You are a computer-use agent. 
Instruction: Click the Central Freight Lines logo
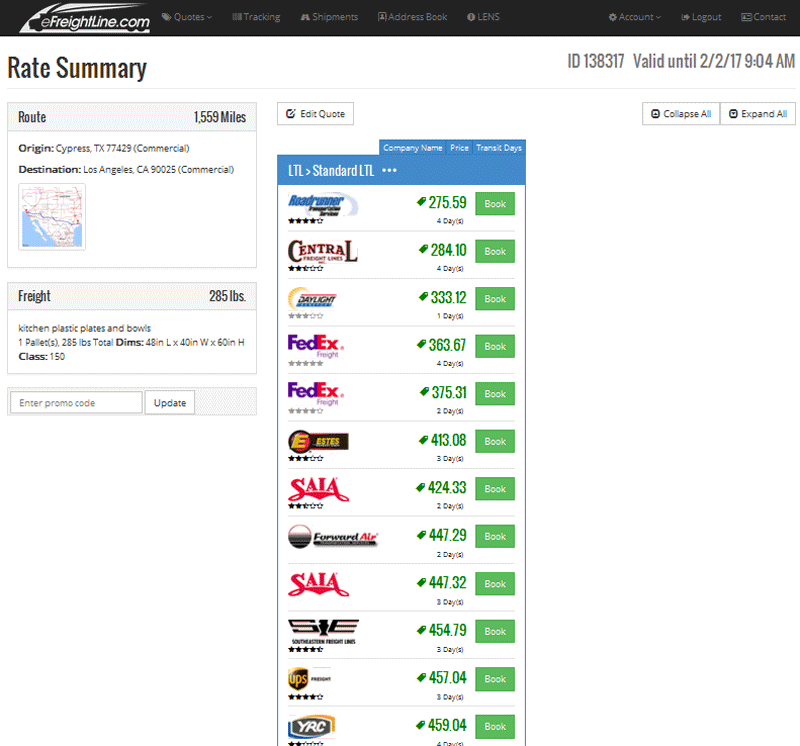pyautogui.click(x=322, y=252)
